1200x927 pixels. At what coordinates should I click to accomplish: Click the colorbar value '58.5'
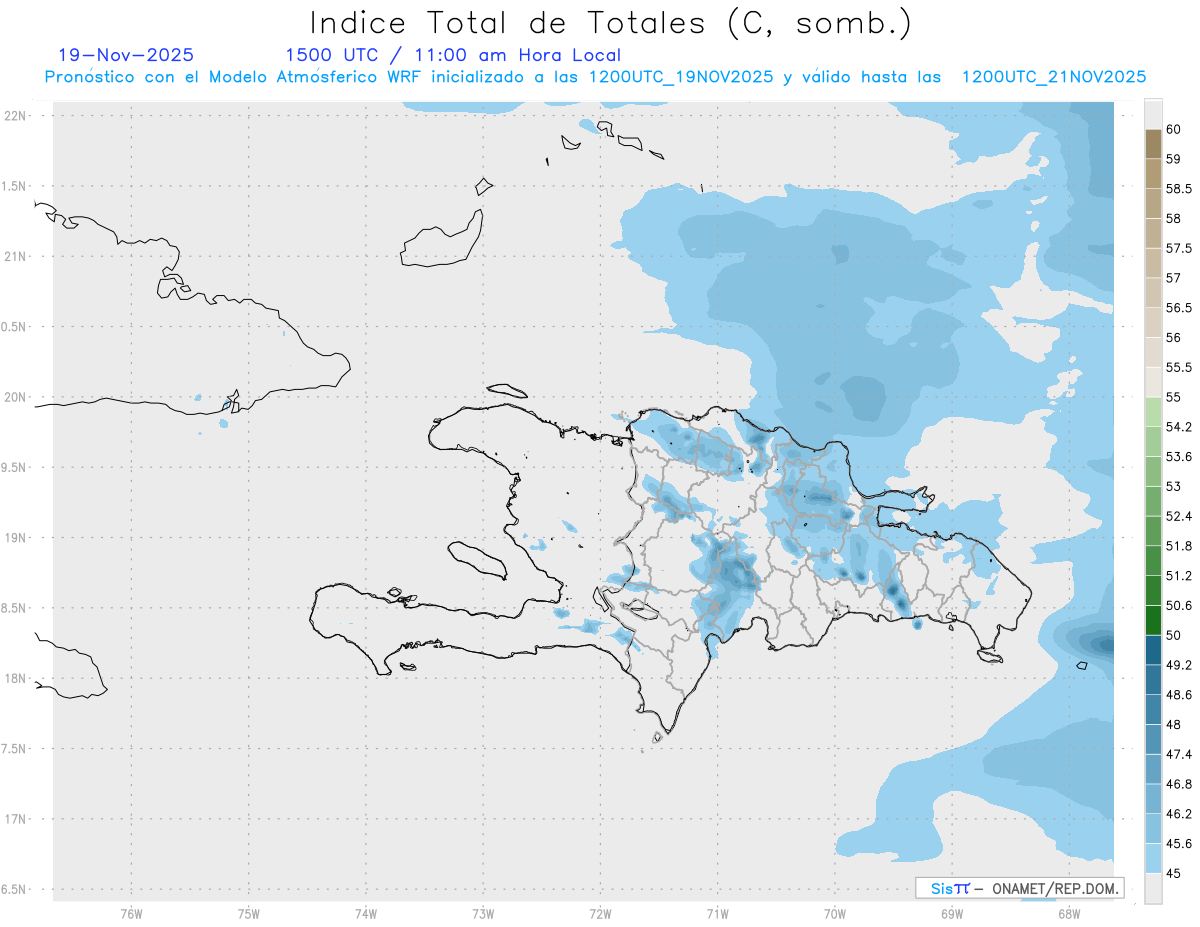point(1179,188)
